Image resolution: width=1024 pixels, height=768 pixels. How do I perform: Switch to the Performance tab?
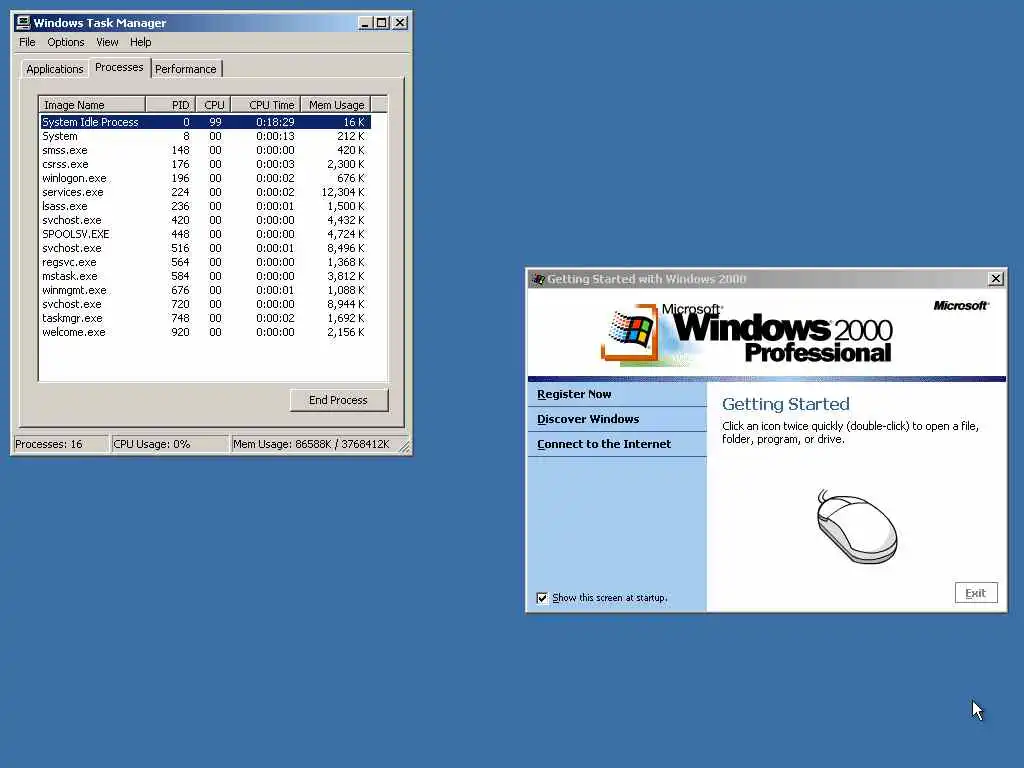pyautogui.click(x=185, y=69)
